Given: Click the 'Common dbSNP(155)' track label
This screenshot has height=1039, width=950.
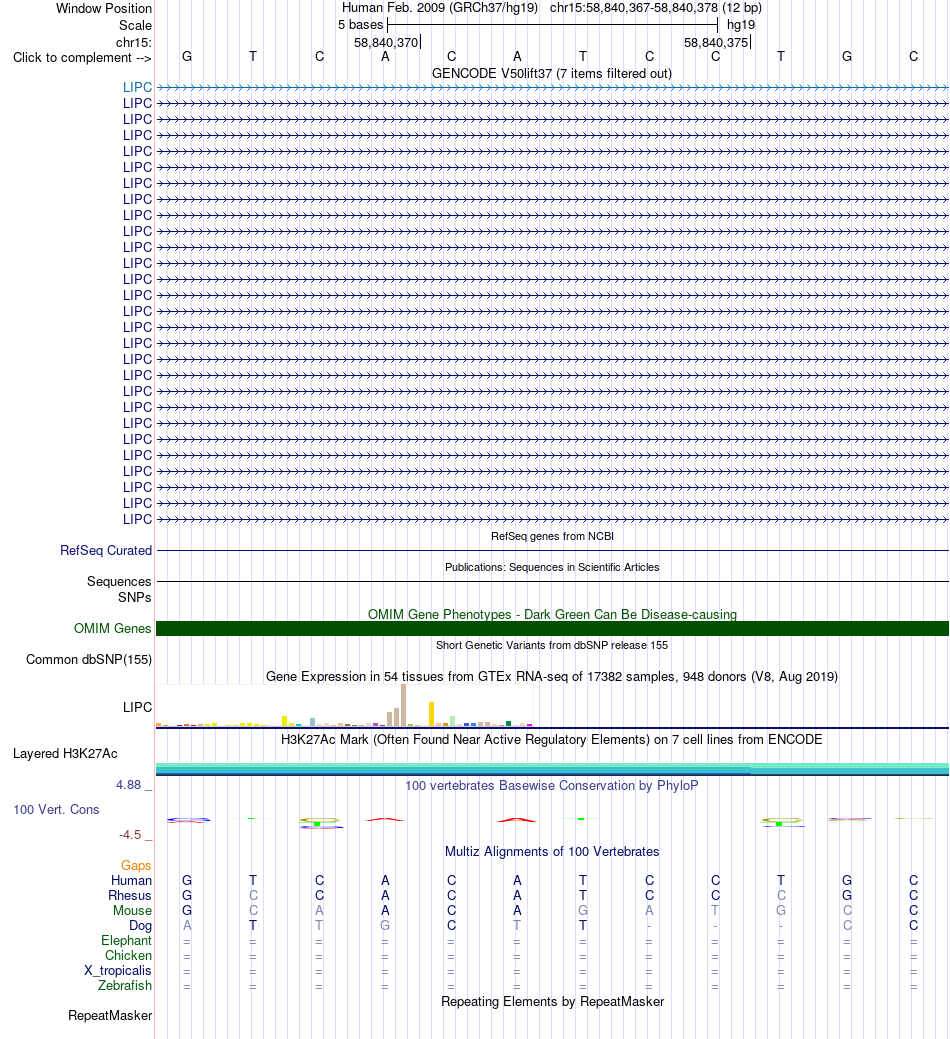Looking at the screenshot, I should pyautogui.click(x=89, y=659).
